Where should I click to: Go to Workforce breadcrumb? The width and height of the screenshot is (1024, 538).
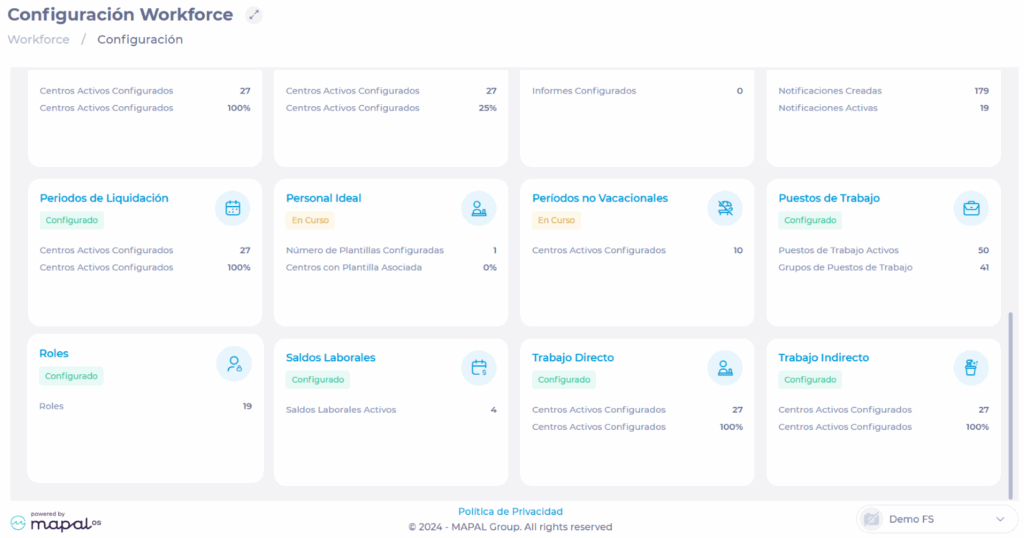(x=39, y=40)
